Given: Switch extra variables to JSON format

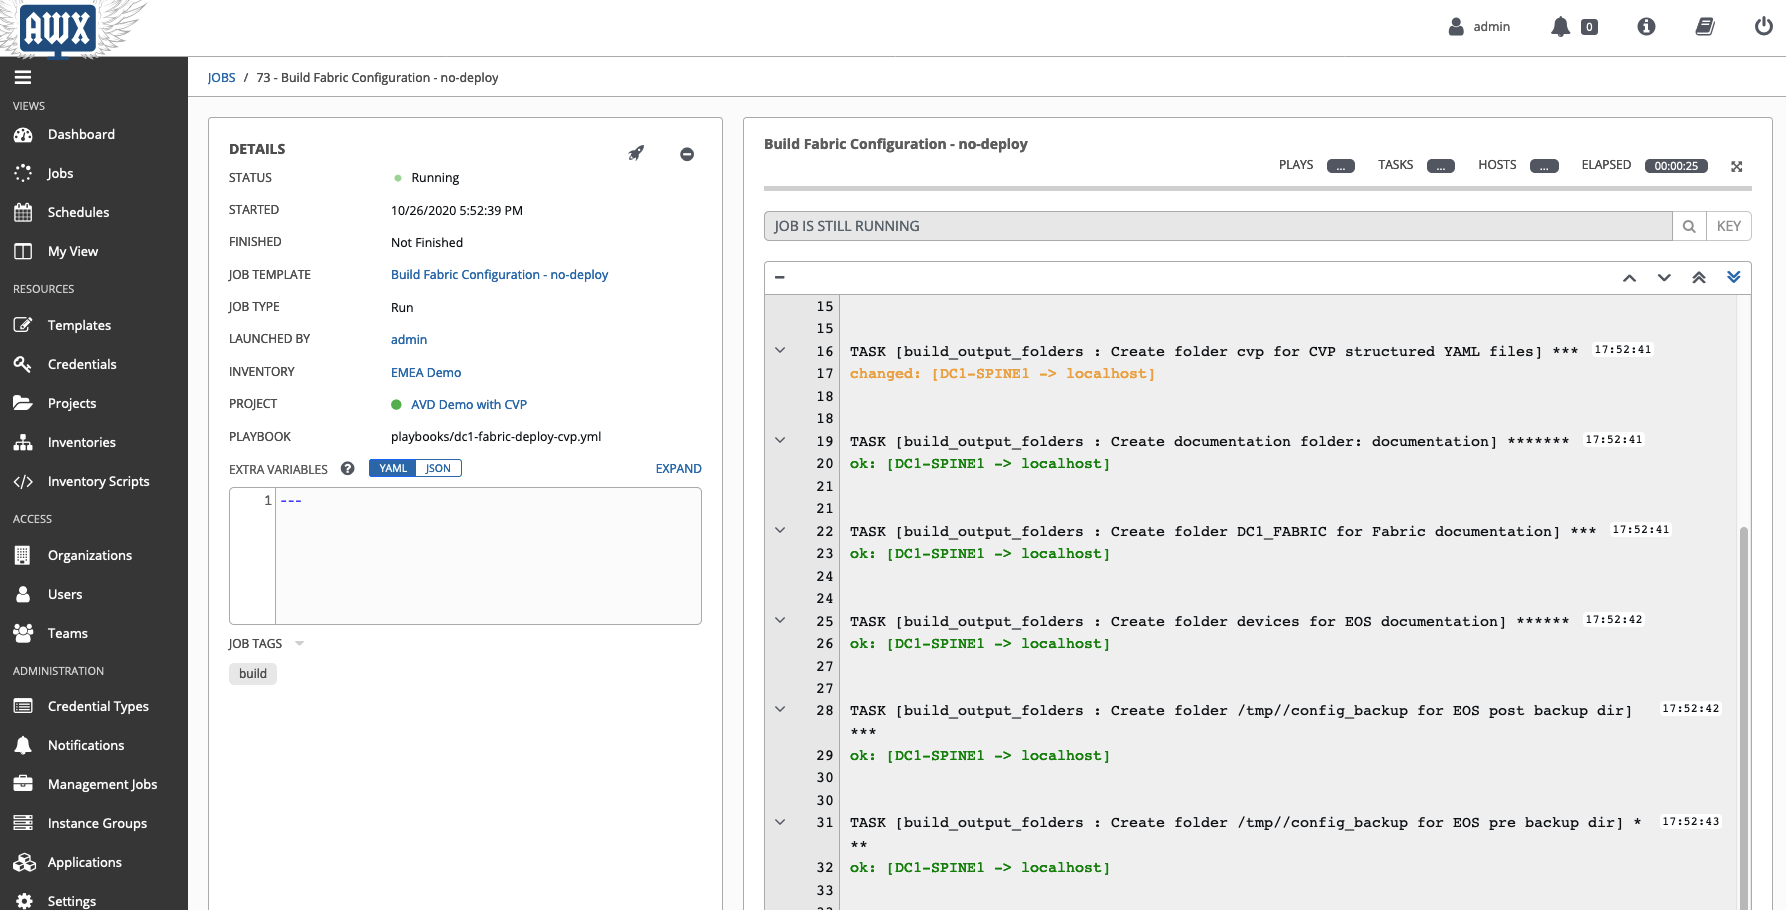Looking at the screenshot, I should coord(438,468).
